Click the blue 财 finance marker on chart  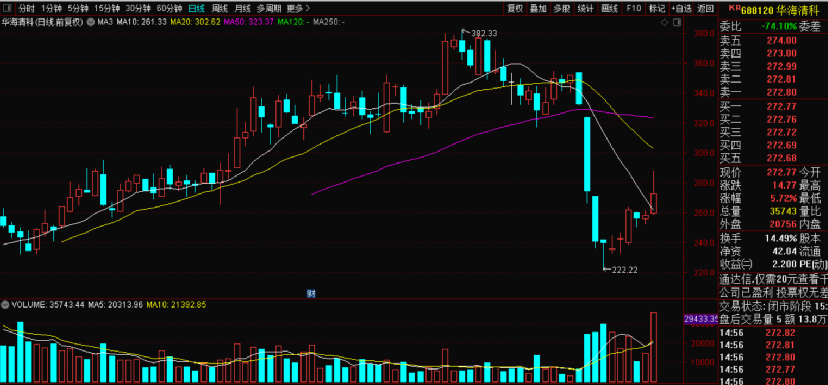pos(311,294)
